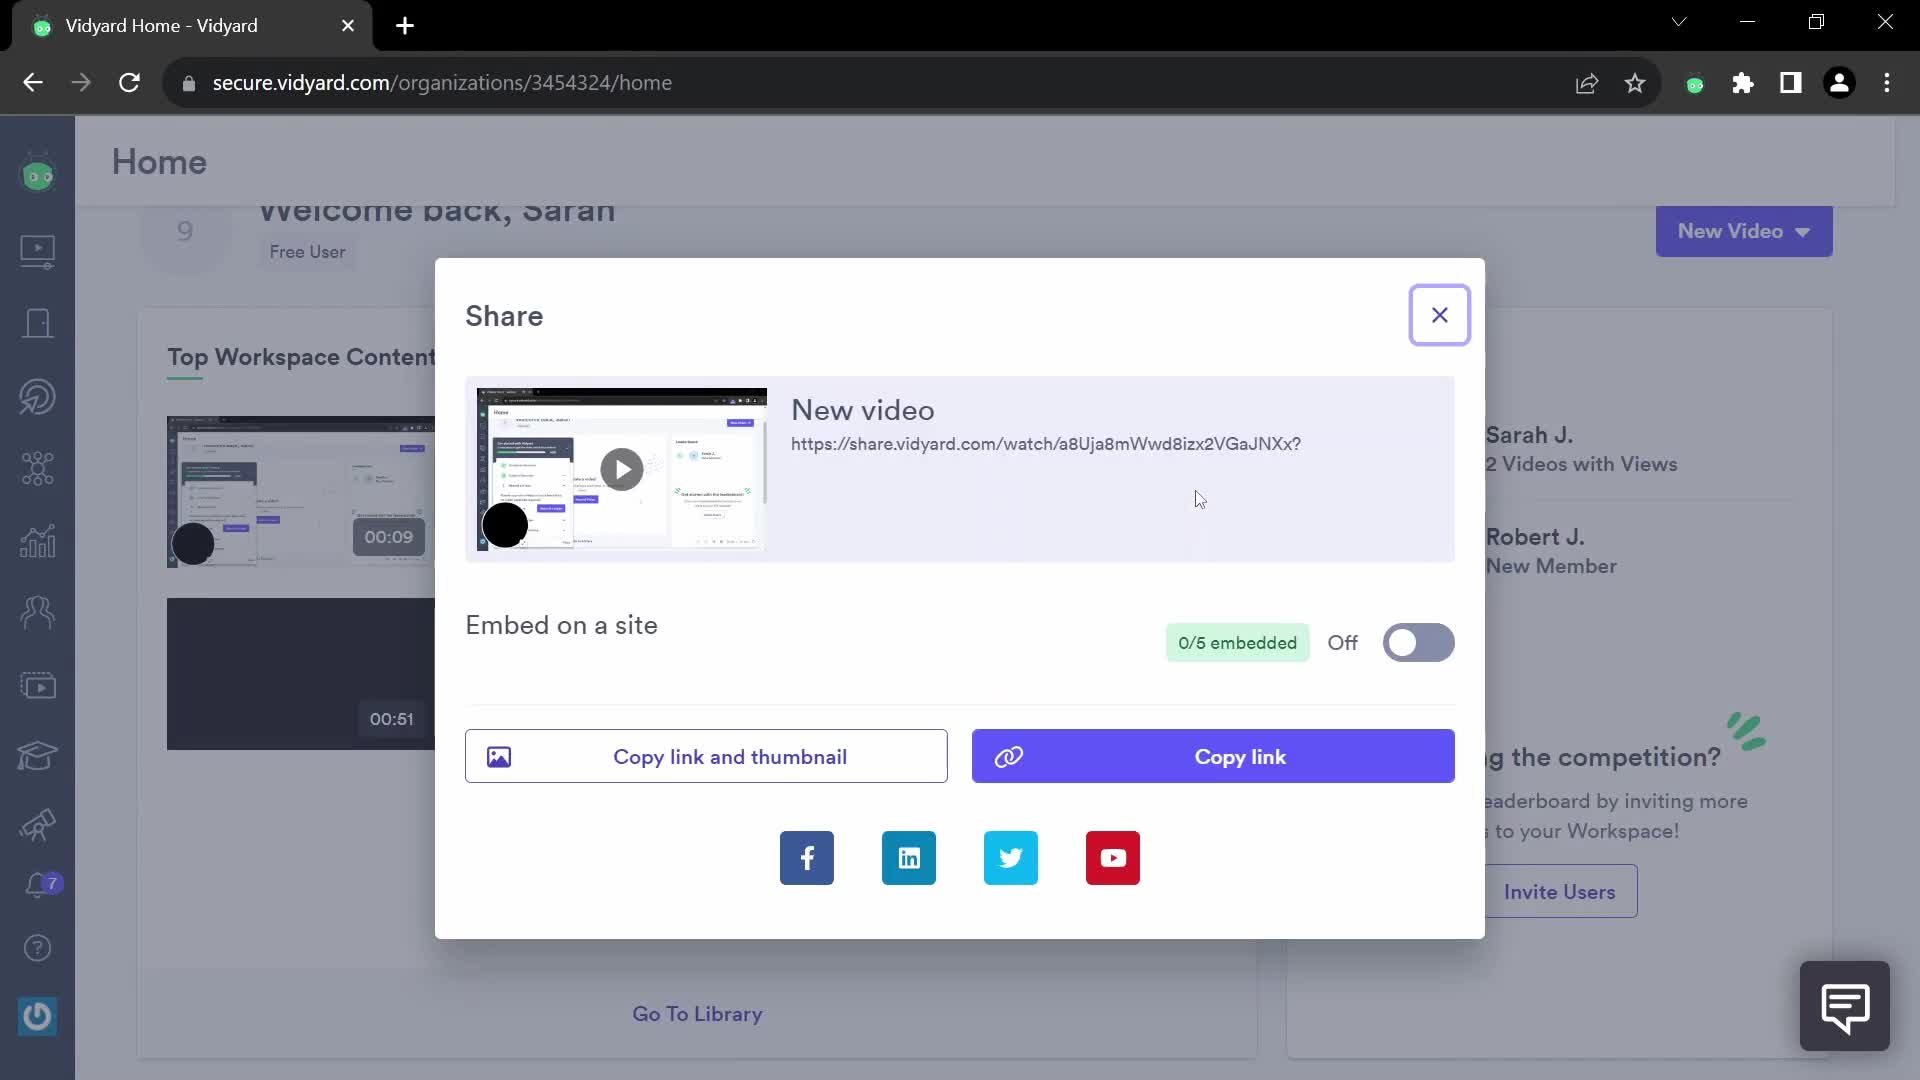Open Vidyard logo in sidebar

click(38, 175)
